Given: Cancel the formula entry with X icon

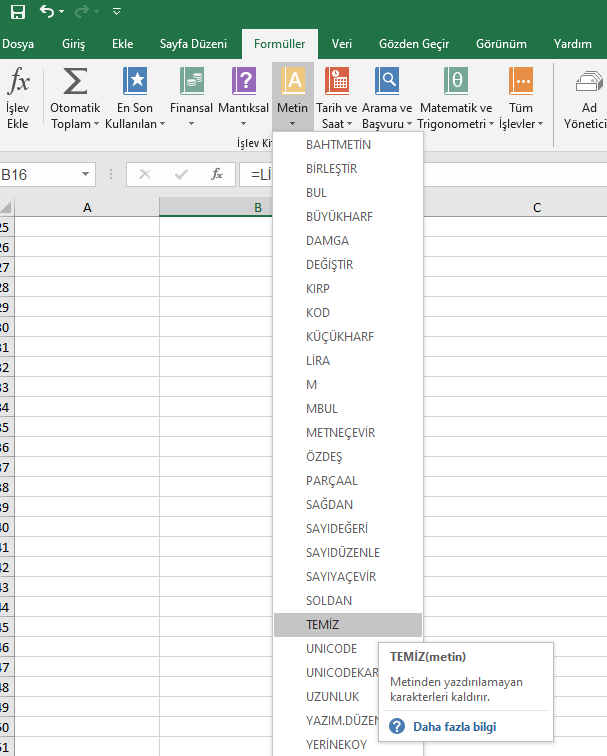Looking at the screenshot, I should click(x=145, y=174).
